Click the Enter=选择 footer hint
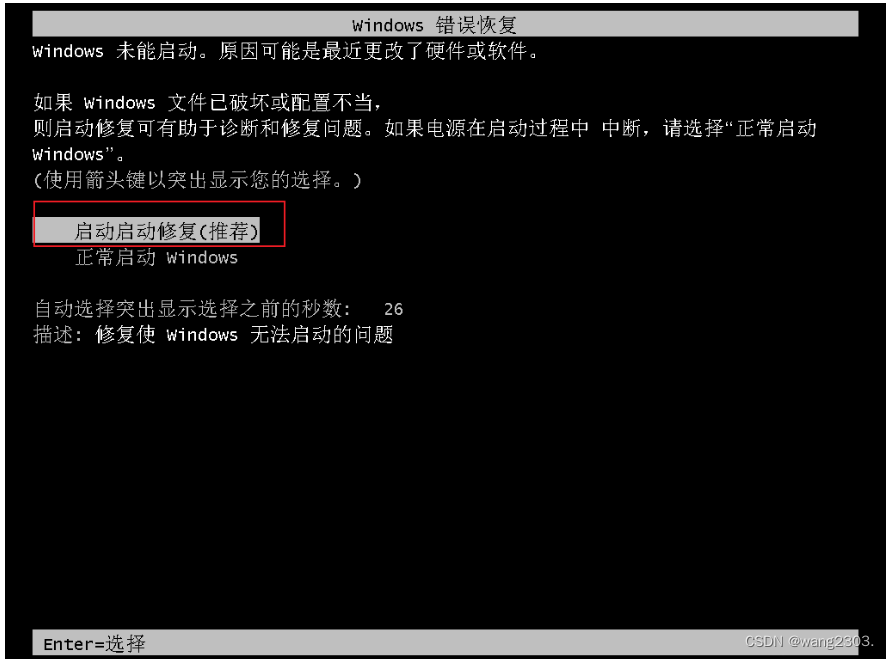890x659 pixels. (94, 644)
